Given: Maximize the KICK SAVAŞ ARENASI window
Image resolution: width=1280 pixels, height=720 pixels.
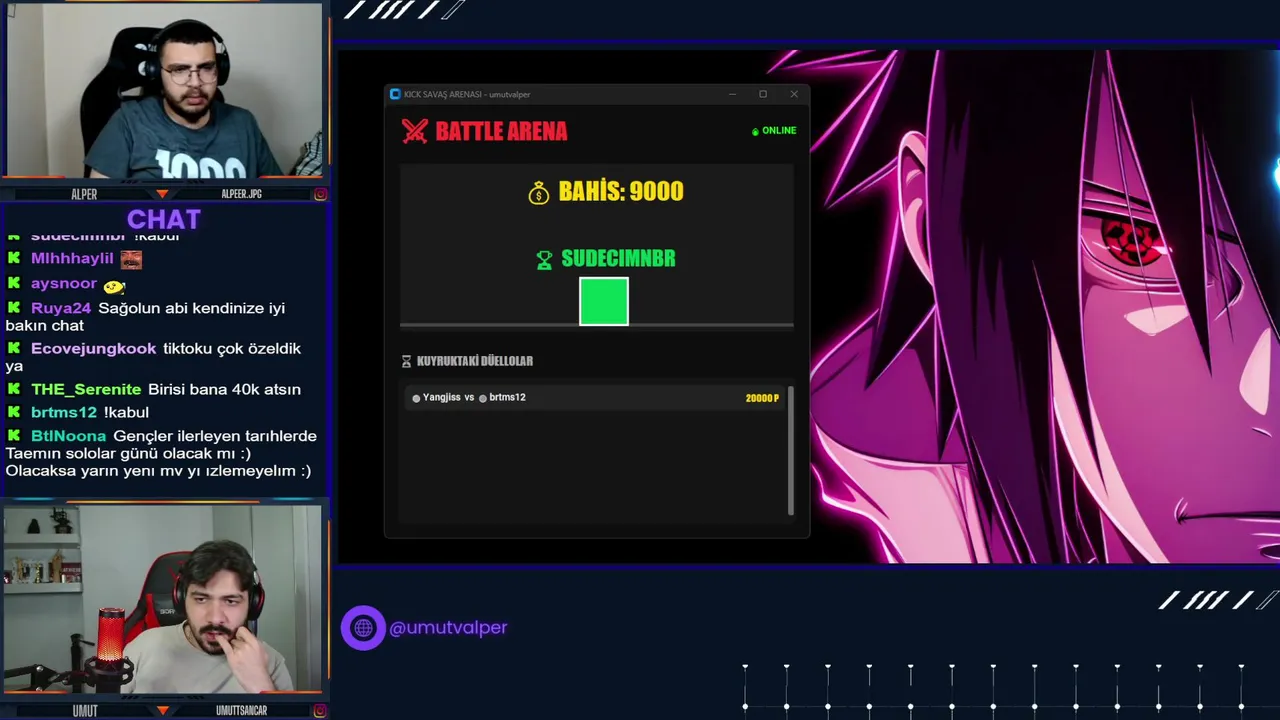Looking at the screenshot, I should point(763,94).
